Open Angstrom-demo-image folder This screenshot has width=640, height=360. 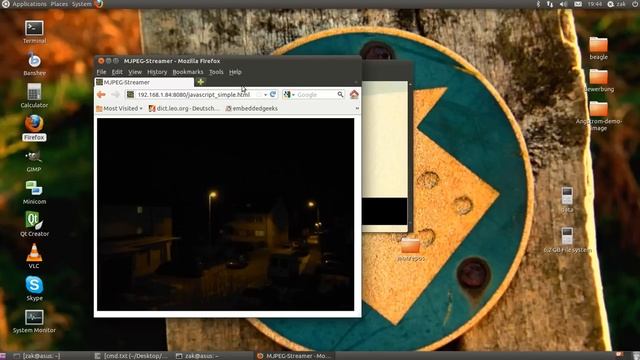pyautogui.click(x=598, y=109)
